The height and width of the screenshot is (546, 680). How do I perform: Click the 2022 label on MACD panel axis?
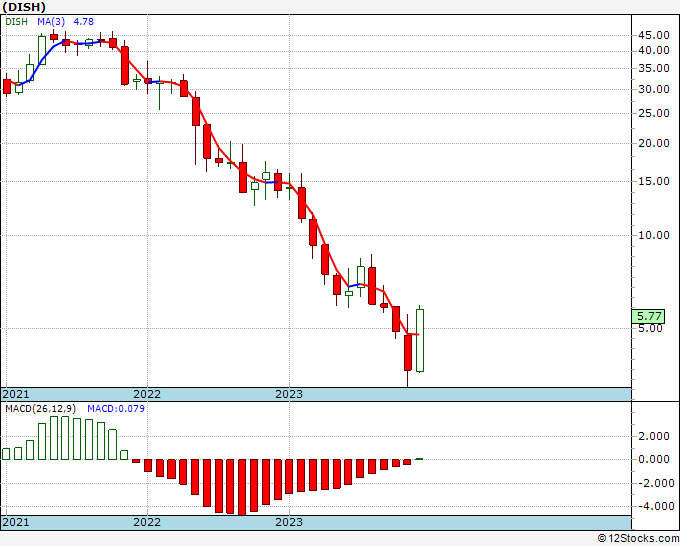pos(147,522)
